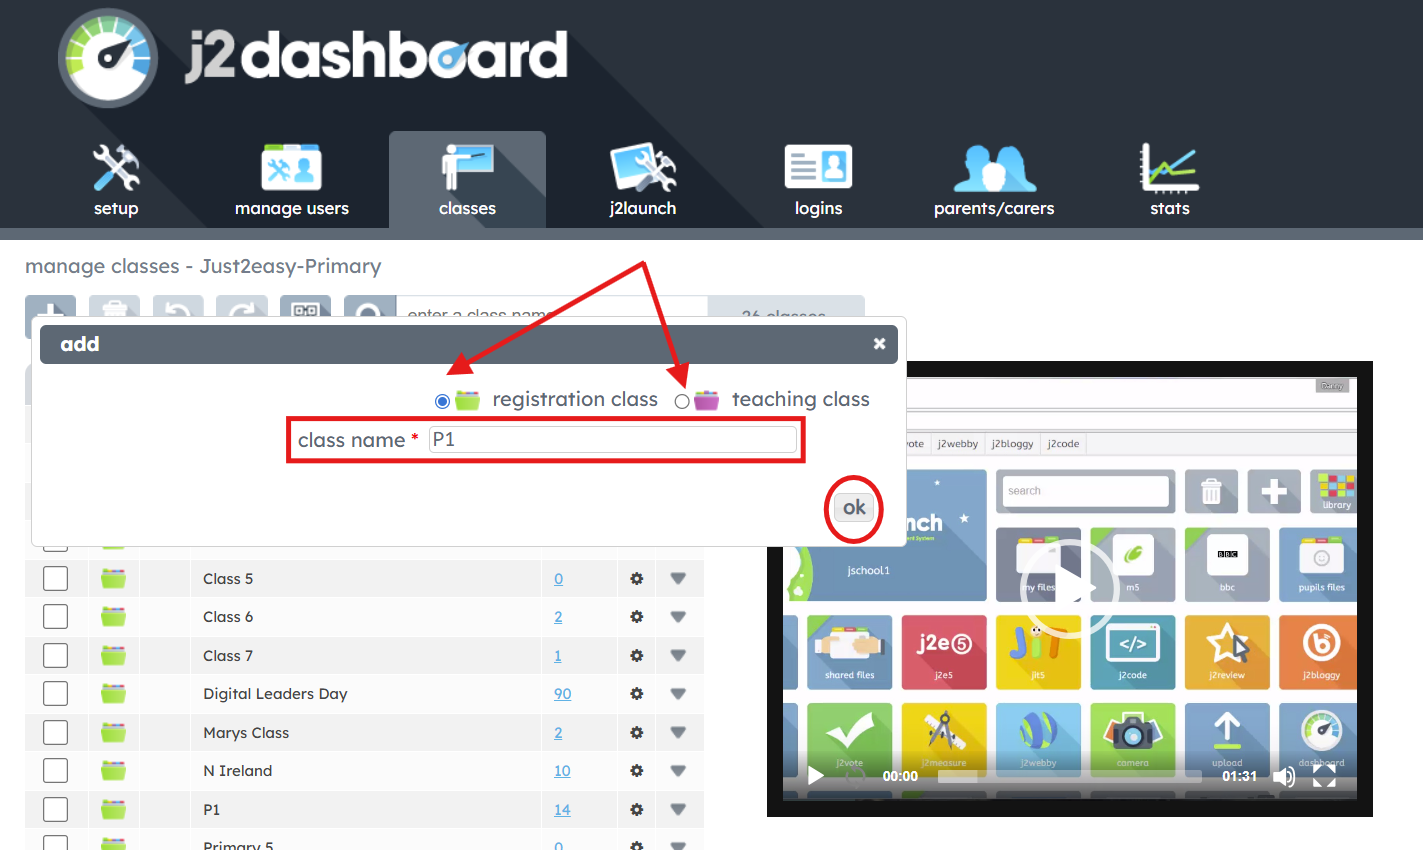Image resolution: width=1423 pixels, height=850 pixels.
Task: Click the green folder icon for Class 6
Action: coord(114,616)
